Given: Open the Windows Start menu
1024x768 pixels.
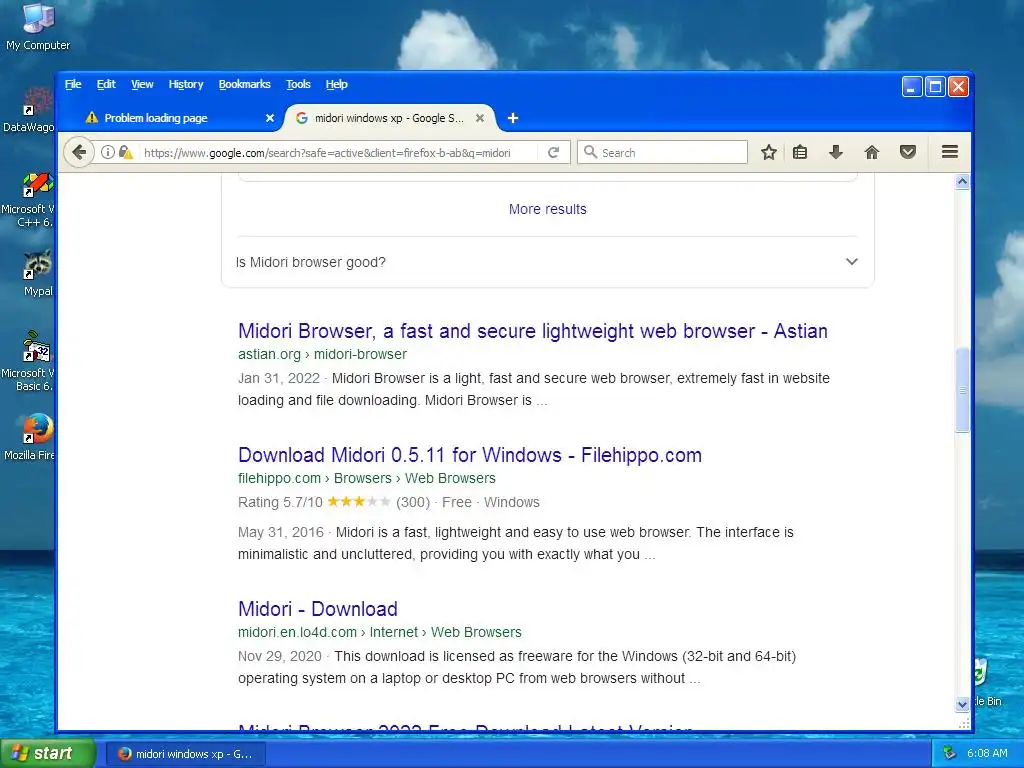Looking at the screenshot, I should 48,753.
